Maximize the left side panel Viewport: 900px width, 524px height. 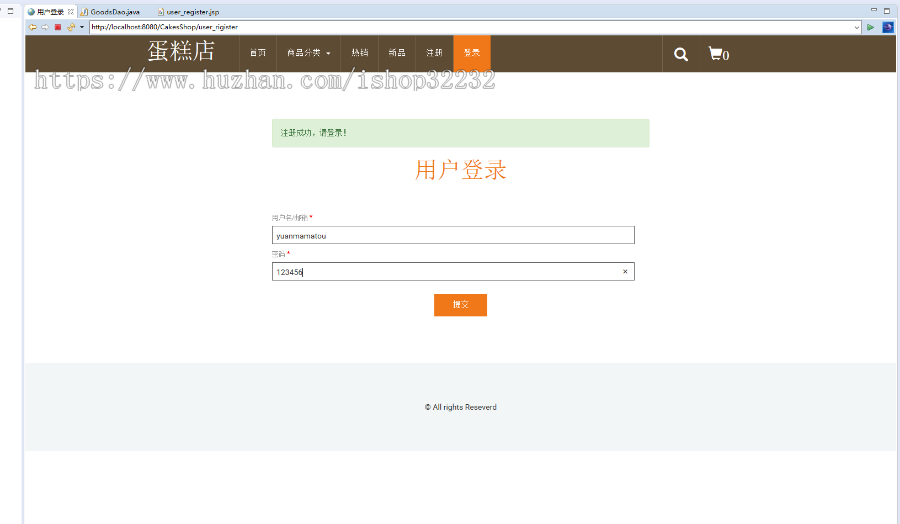[10, 10]
